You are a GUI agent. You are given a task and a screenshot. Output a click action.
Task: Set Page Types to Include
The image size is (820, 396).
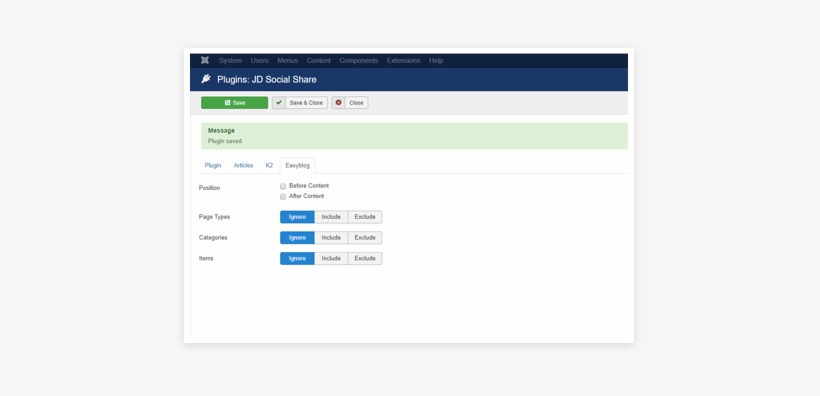tap(331, 217)
